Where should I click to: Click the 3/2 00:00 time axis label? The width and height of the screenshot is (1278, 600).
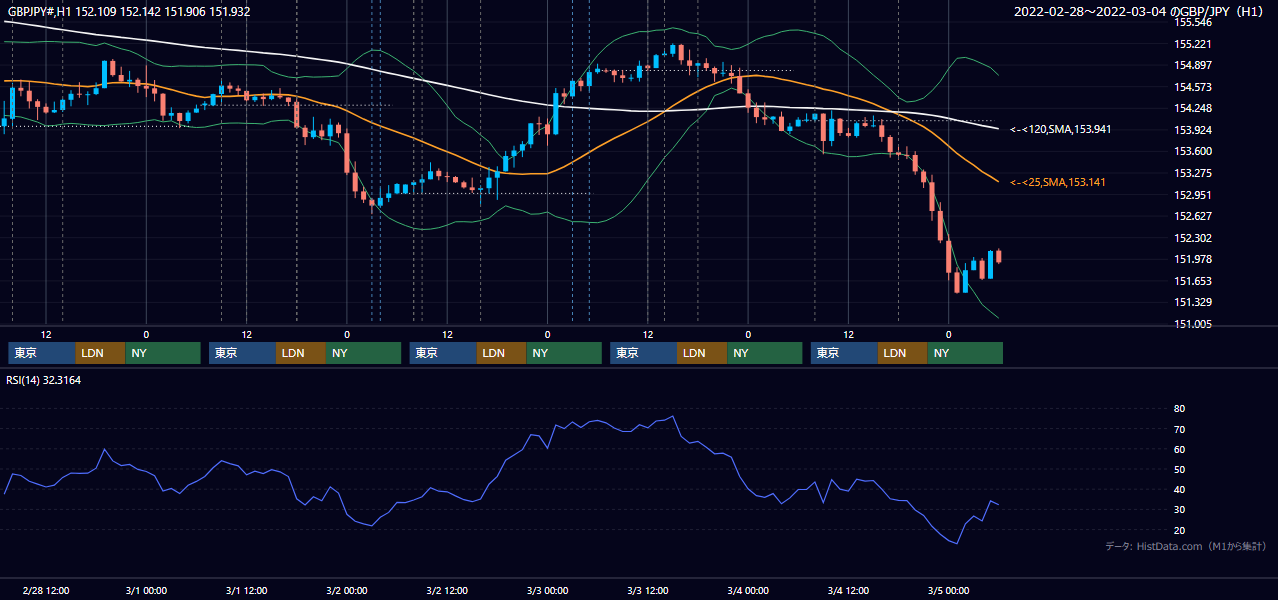[347, 590]
